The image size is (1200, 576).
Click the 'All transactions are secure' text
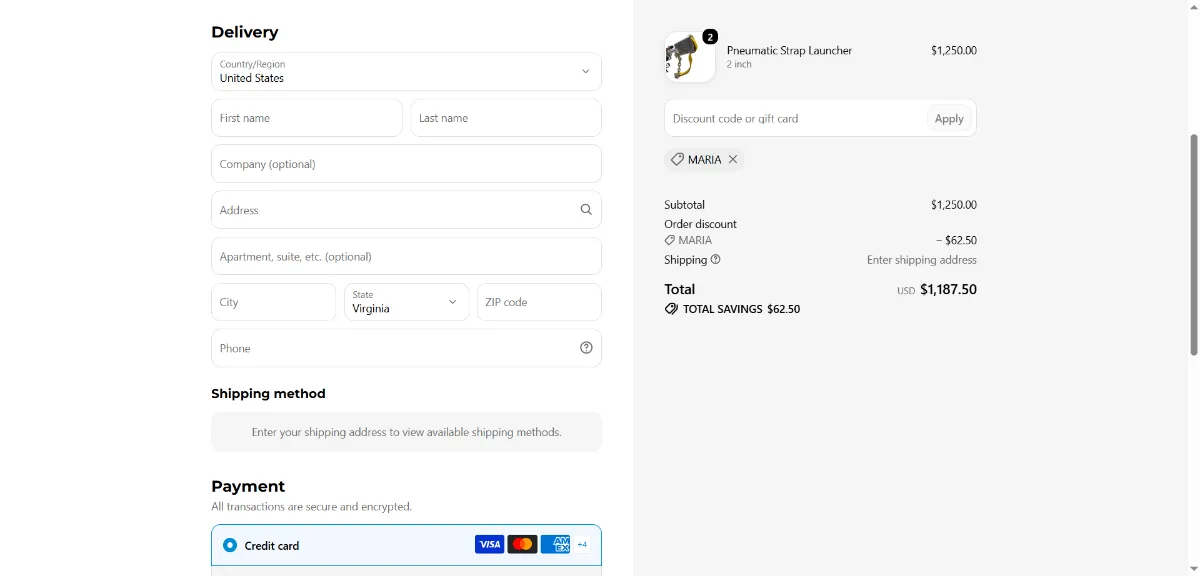click(x=311, y=507)
